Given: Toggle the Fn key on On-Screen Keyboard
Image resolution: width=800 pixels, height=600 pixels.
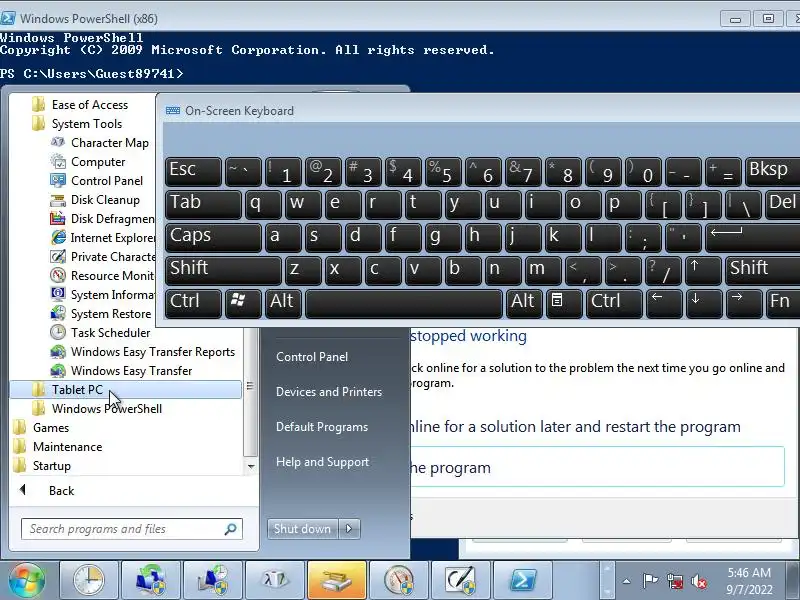Looking at the screenshot, I should pyautogui.click(x=783, y=303).
